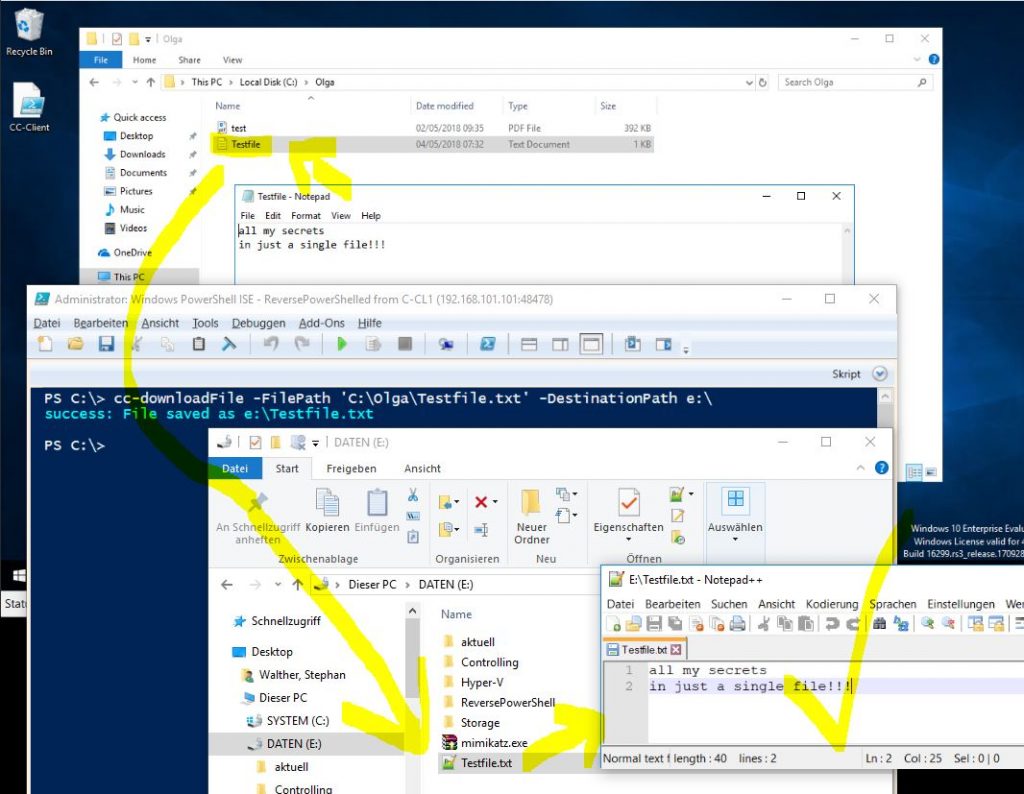Screen dimensions: 1024x794
Task: Open quick access toolbar dropdown in DATEN titlebar
Action: tap(315, 443)
